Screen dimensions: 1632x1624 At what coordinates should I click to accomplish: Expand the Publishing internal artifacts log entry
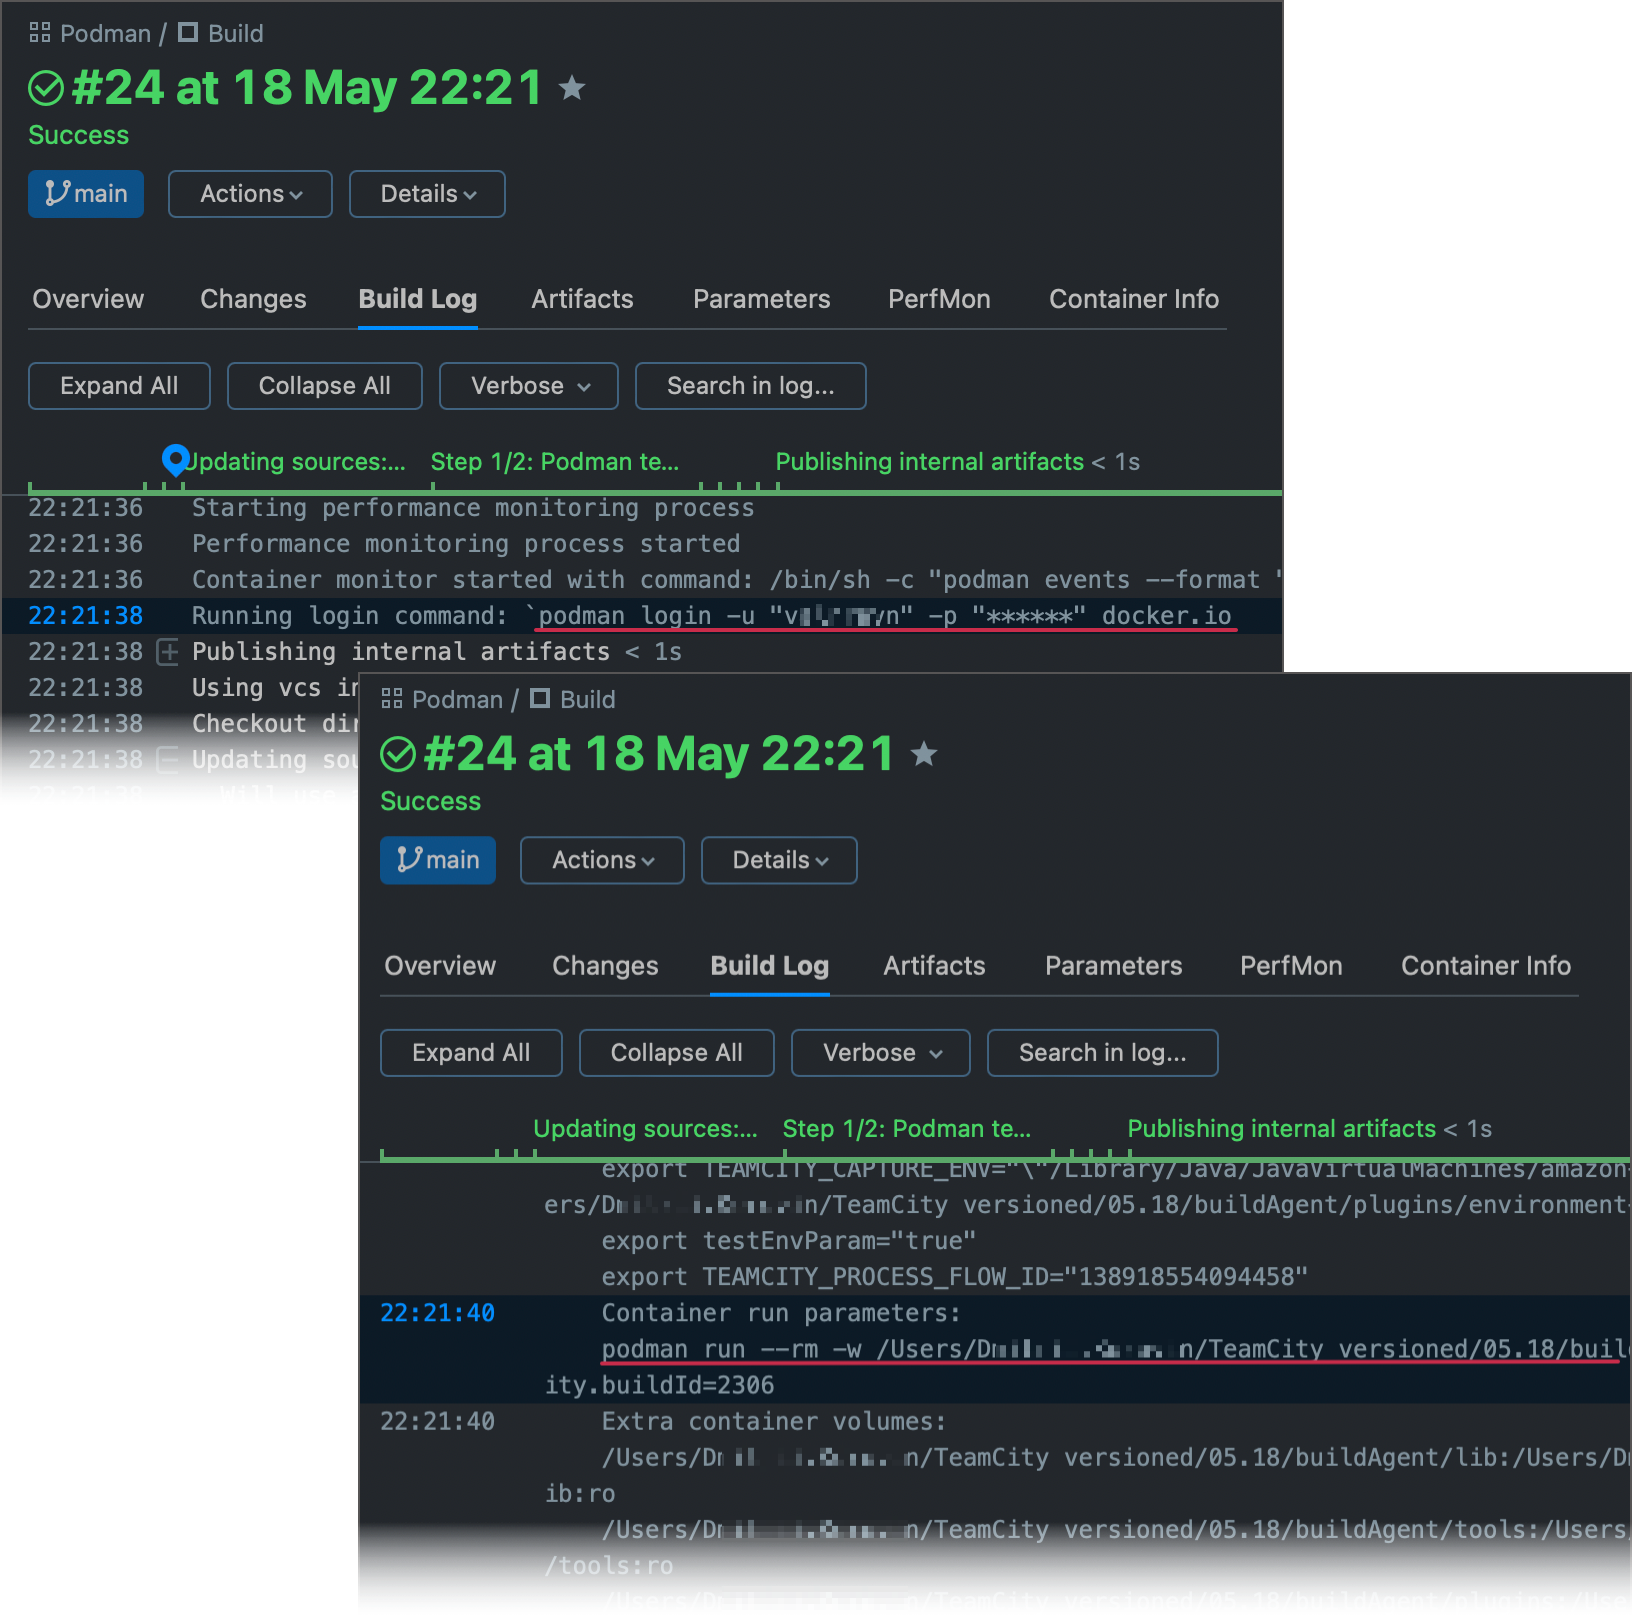(167, 652)
